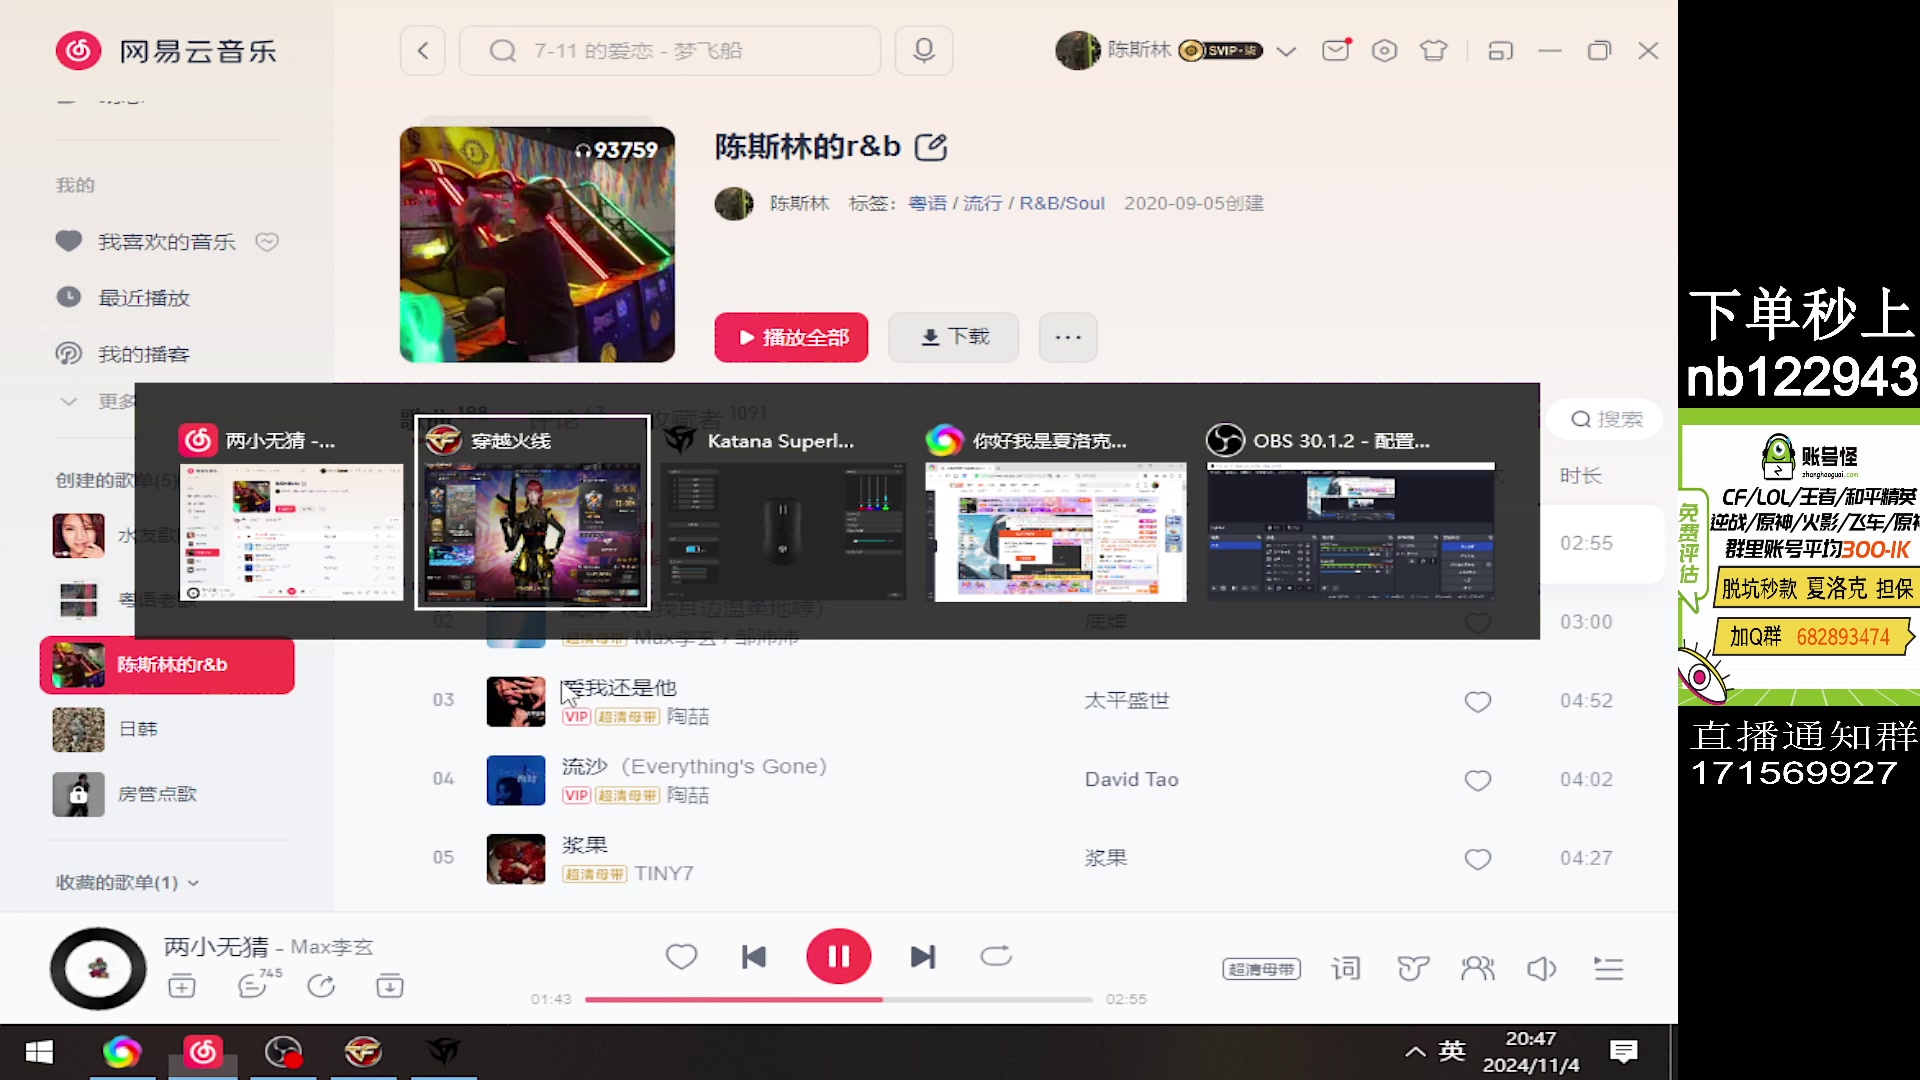This screenshot has height=1080, width=1920.
Task: Open lyrics view icon
Action: (1346, 968)
